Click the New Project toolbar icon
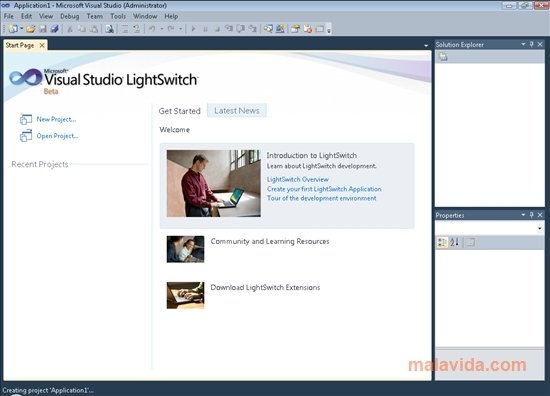Image resolution: width=550 pixels, height=396 pixels. coord(13,29)
